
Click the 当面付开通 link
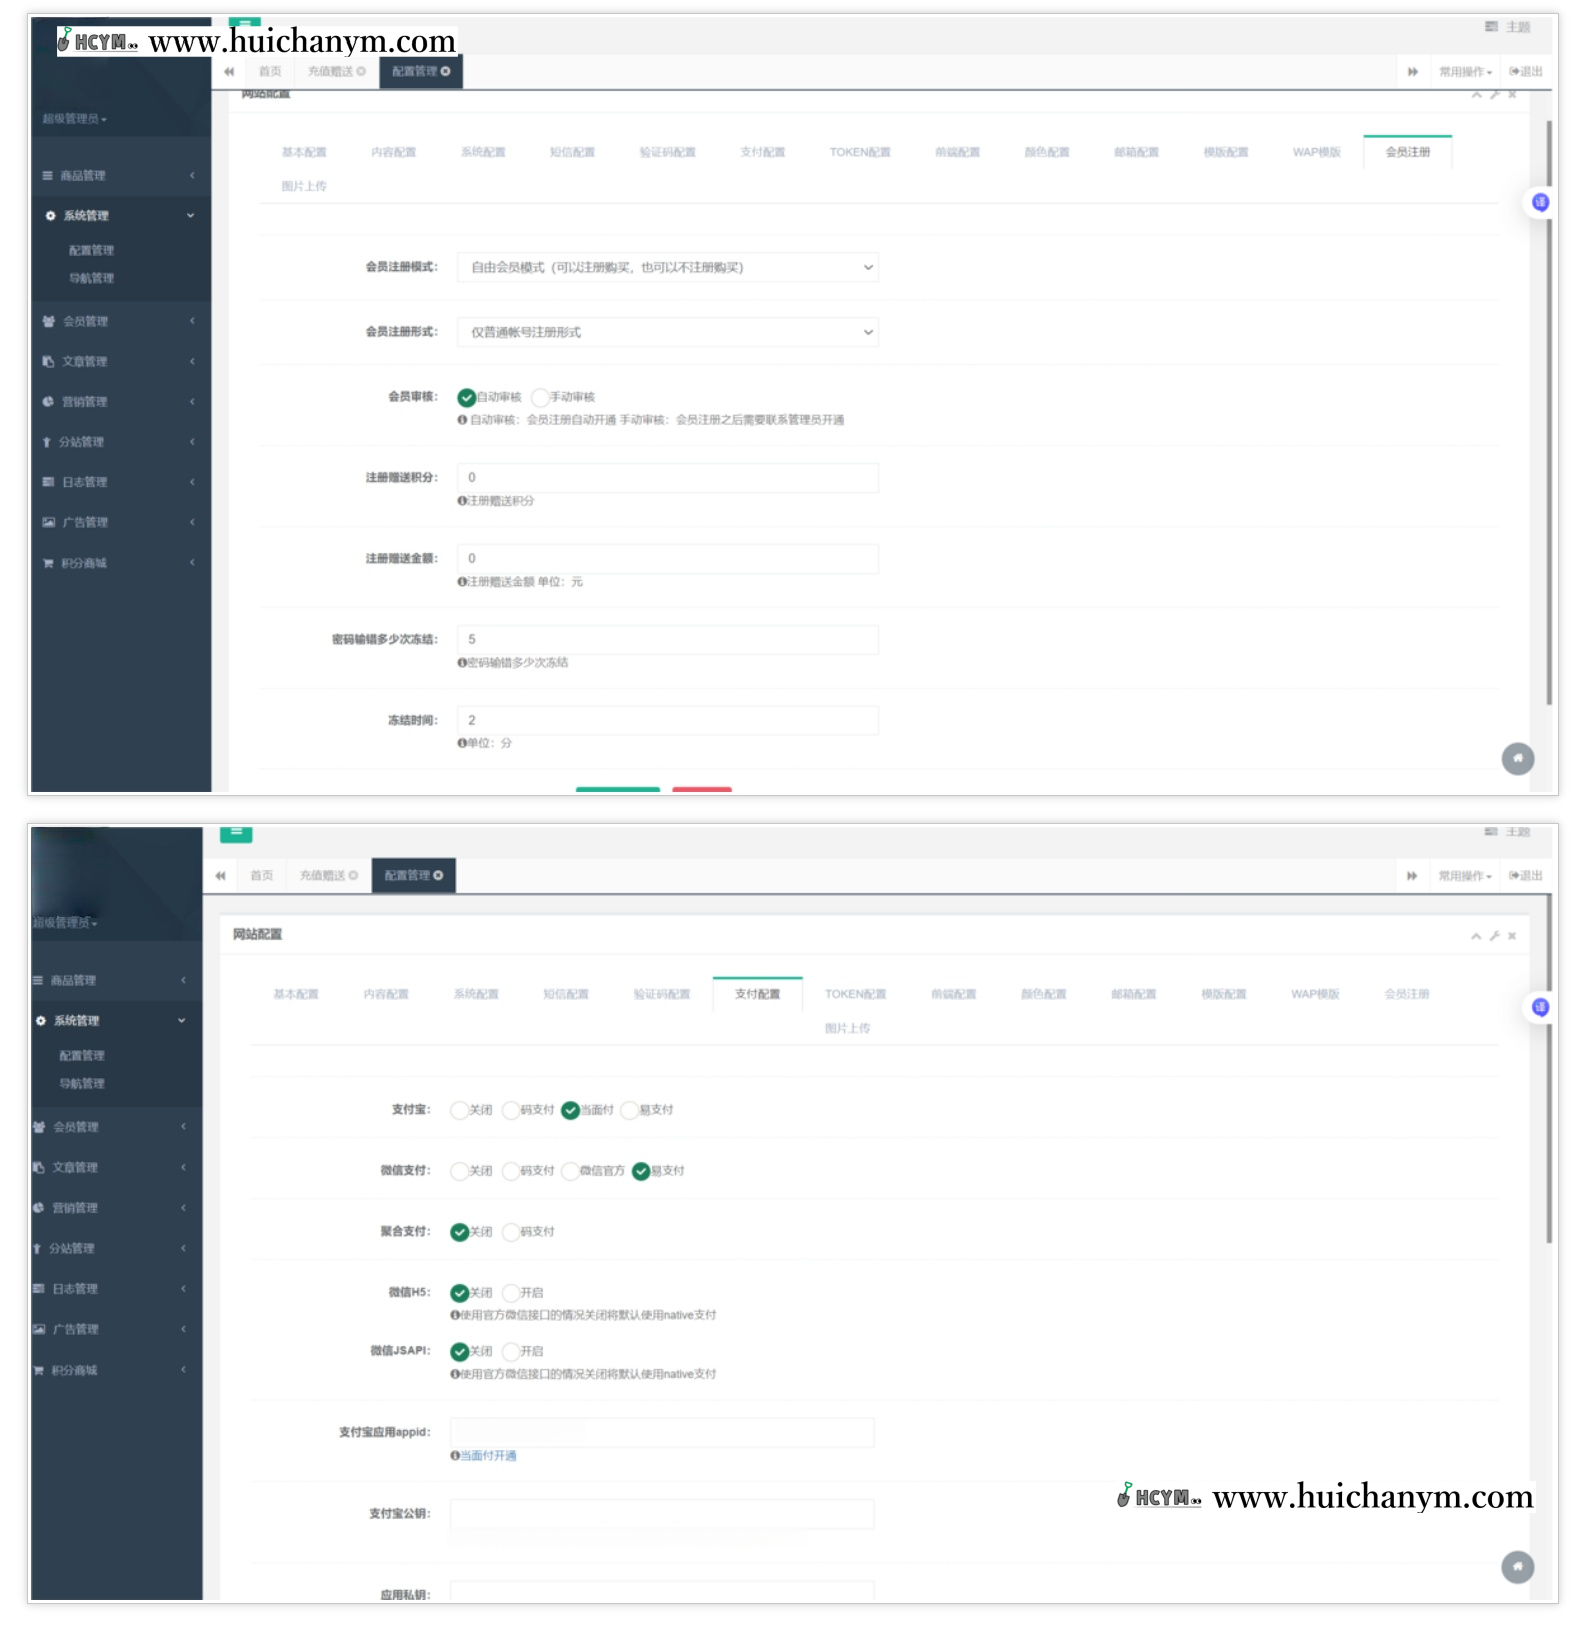click(x=488, y=1456)
